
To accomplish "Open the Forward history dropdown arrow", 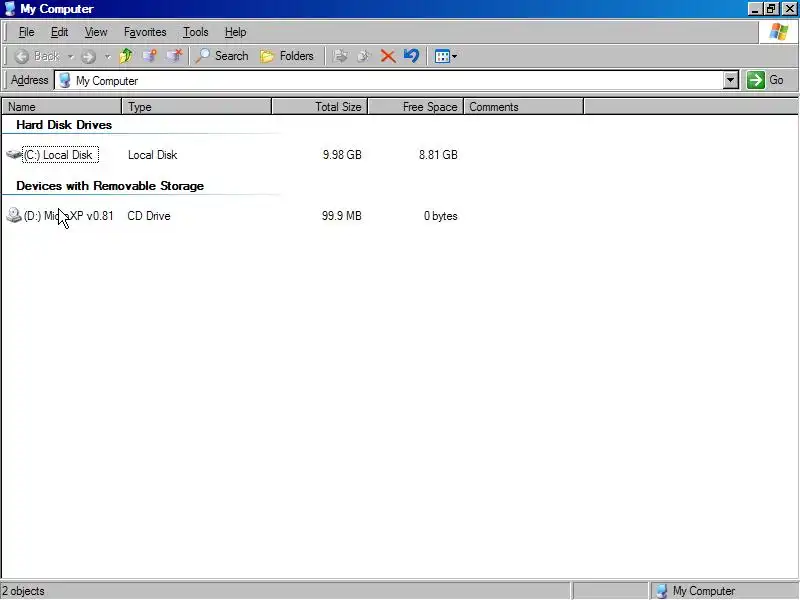I will point(107,57).
